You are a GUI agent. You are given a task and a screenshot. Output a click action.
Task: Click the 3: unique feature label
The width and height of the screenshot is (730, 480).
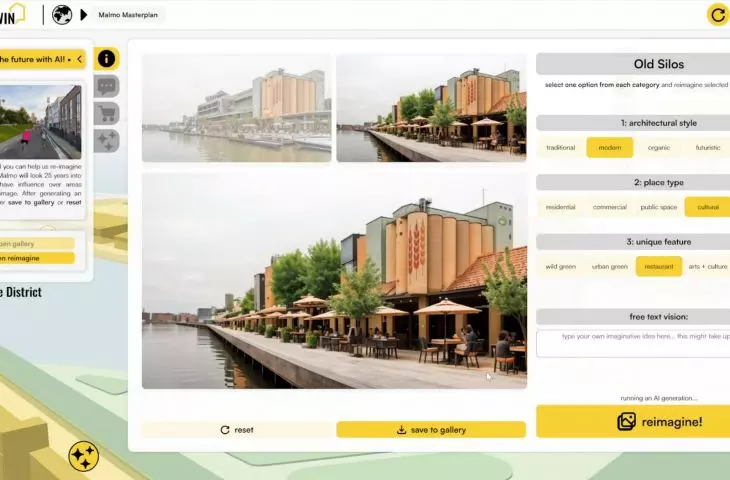pyautogui.click(x=658, y=242)
